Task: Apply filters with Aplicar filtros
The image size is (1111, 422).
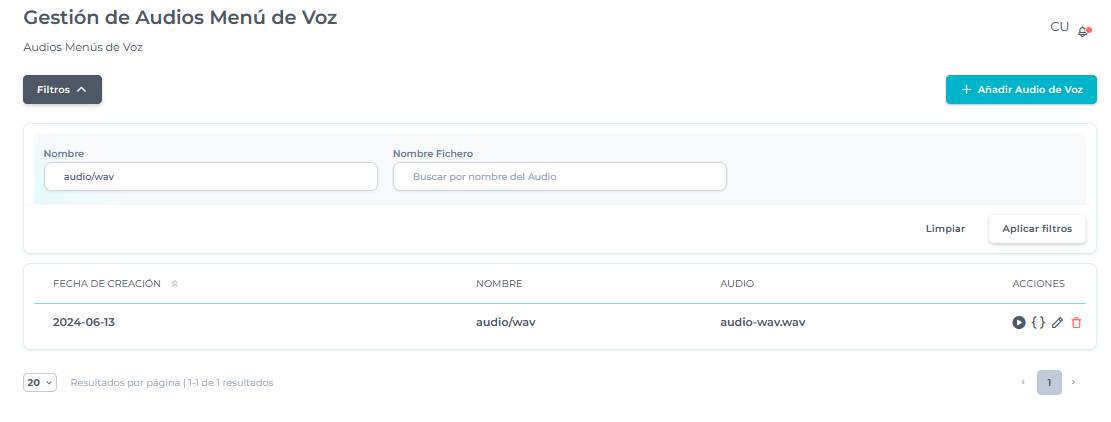Action: click(x=1036, y=229)
